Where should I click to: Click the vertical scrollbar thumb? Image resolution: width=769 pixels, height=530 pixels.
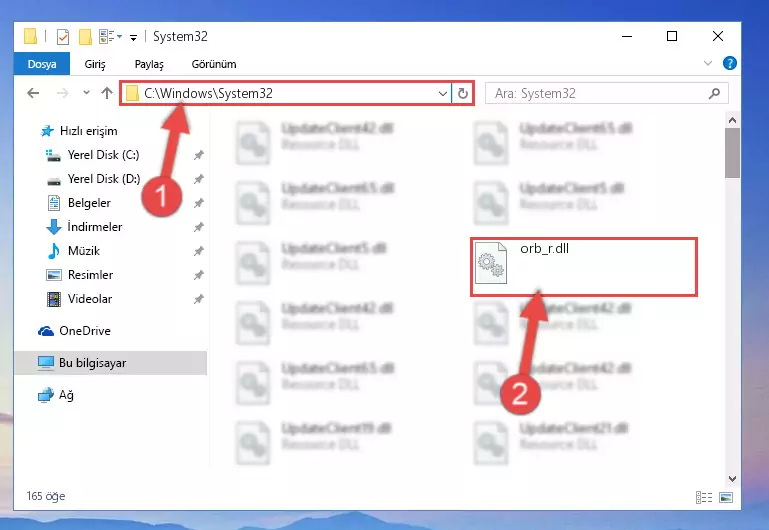click(732, 153)
